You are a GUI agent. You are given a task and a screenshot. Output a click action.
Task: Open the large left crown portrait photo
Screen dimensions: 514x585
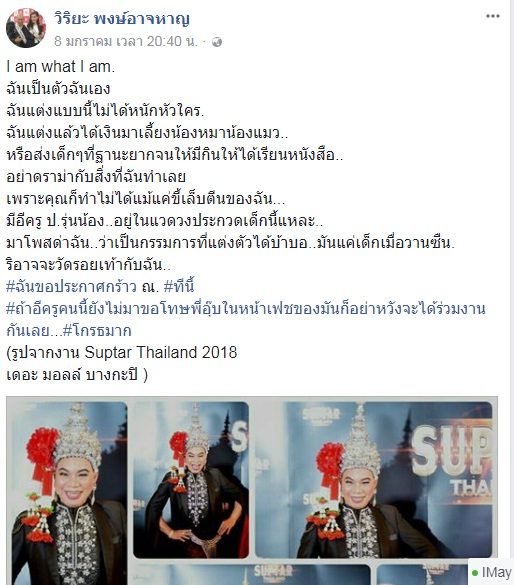[69, 493]
